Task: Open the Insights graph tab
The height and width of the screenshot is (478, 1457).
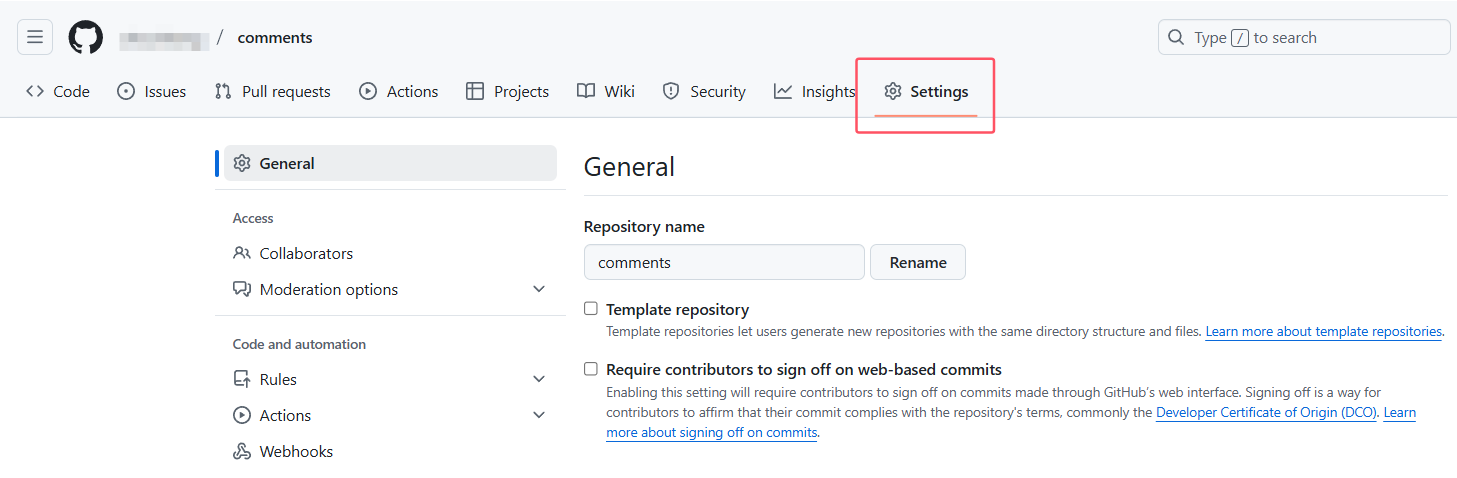Action: tap(814, 91)
